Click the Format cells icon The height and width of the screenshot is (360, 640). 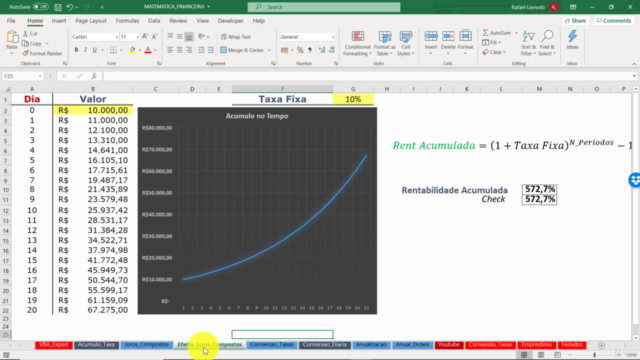pos(465,37)
